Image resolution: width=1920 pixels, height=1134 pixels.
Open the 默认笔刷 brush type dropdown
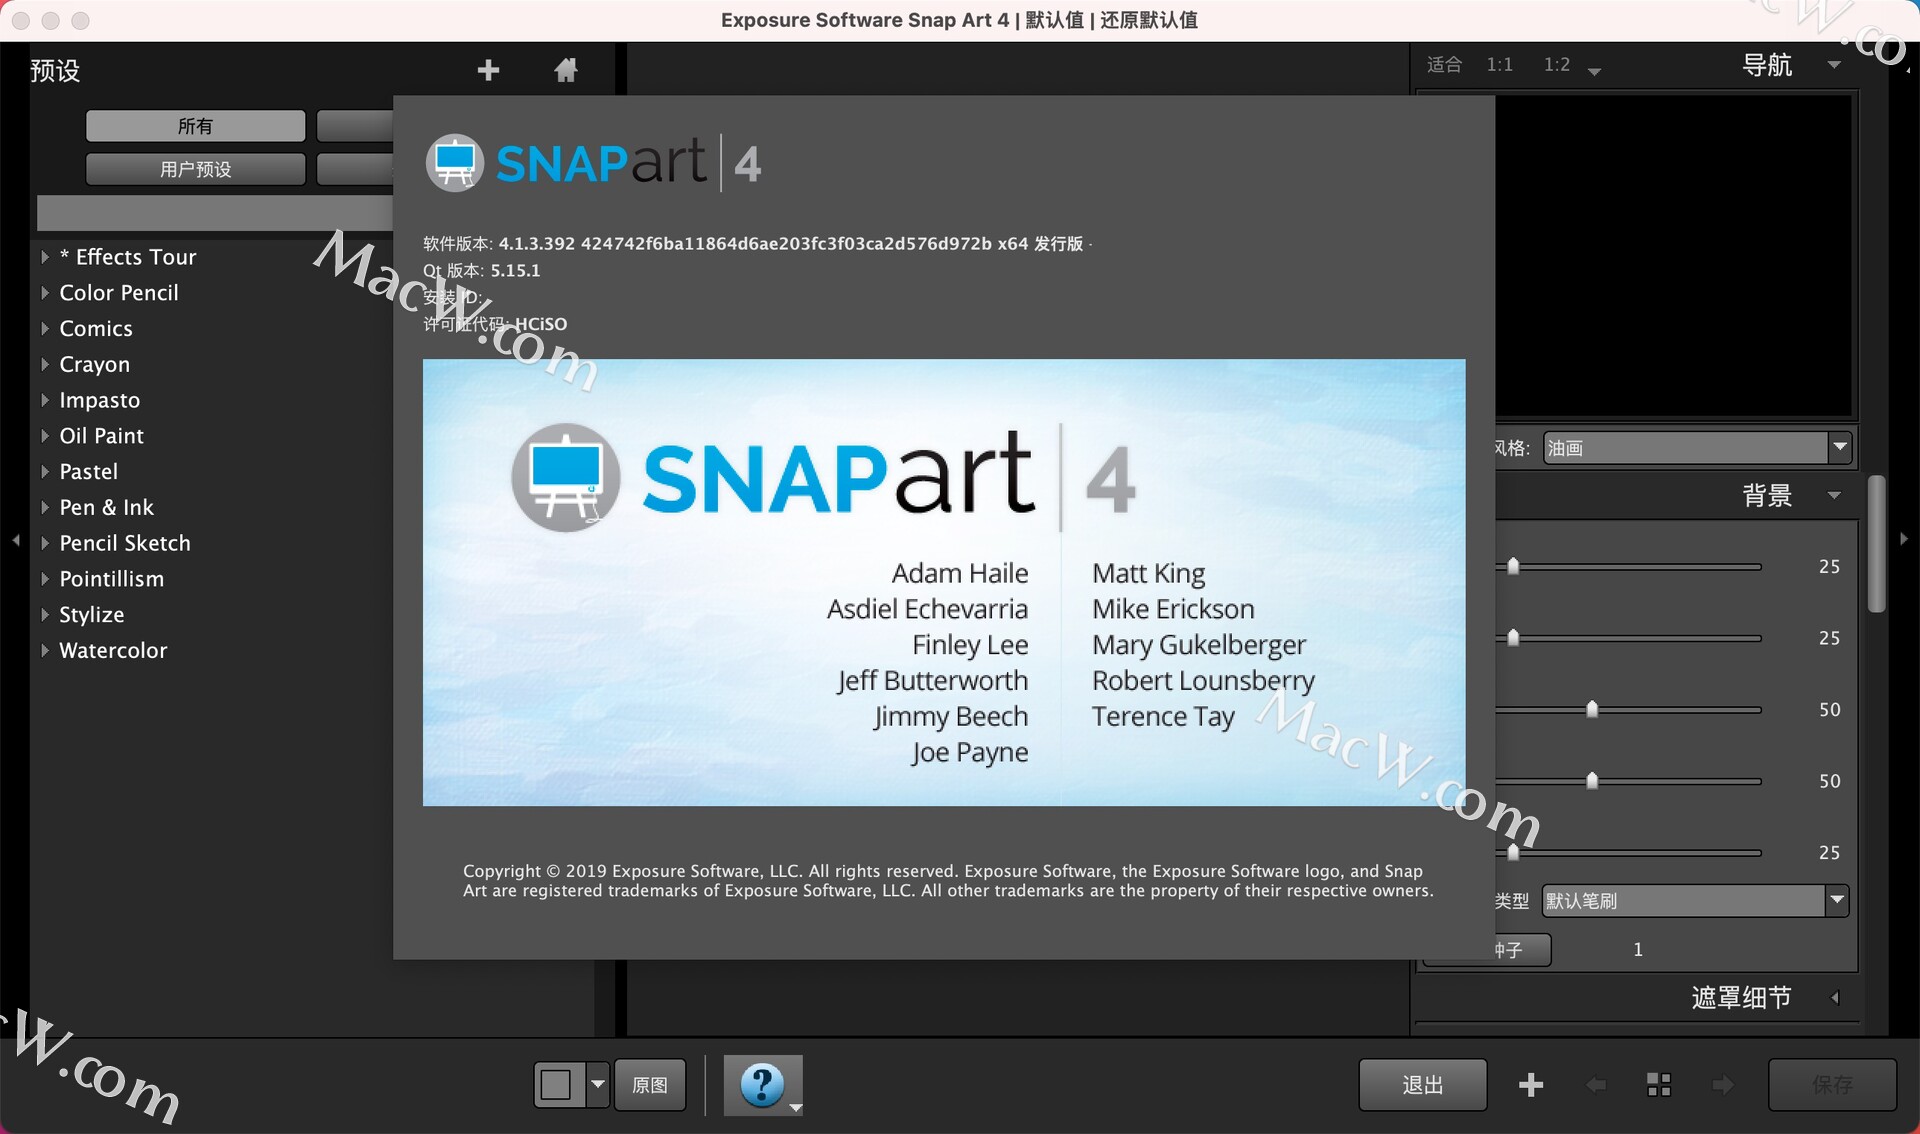(x=1694, y=901)
